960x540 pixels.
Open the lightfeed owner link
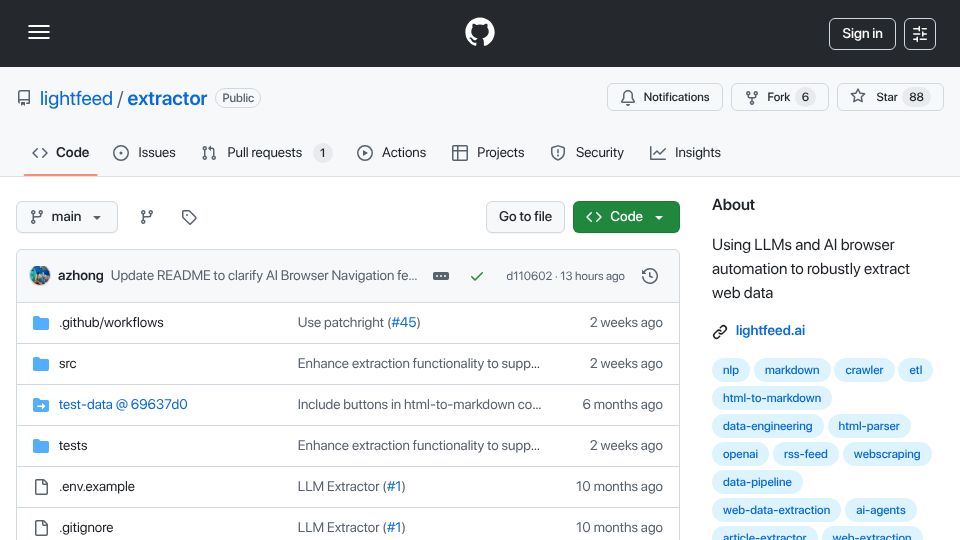pos(76,98)
